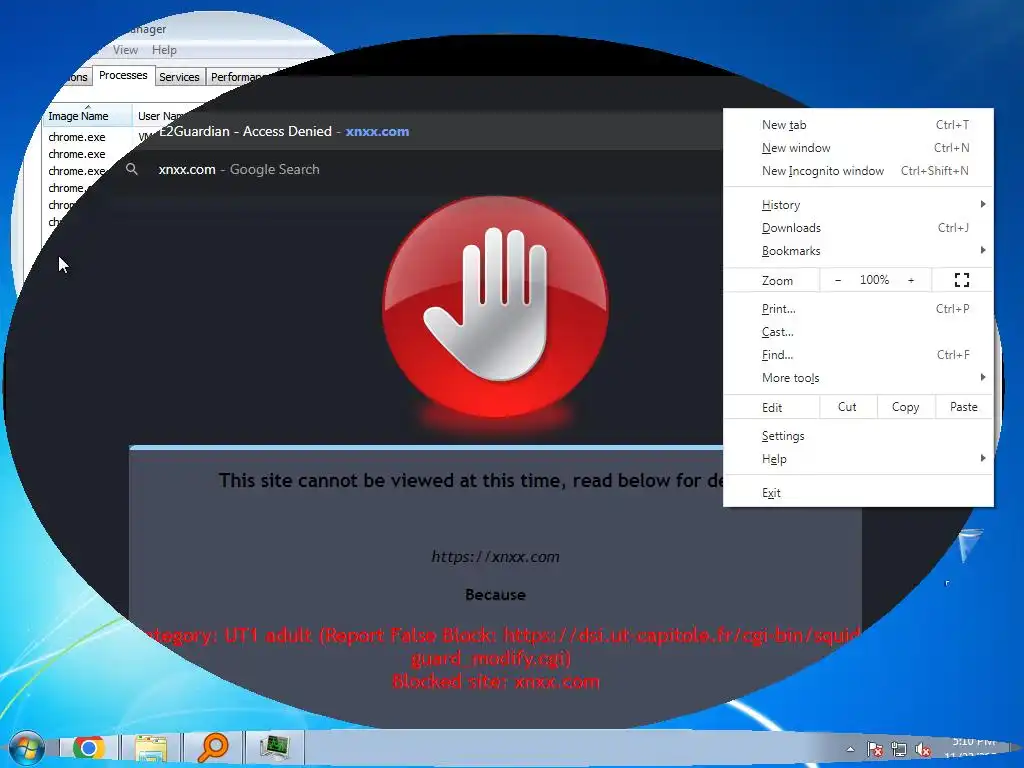Expand the History submenu
The image size is (1024, 768).
pos(858,204)
